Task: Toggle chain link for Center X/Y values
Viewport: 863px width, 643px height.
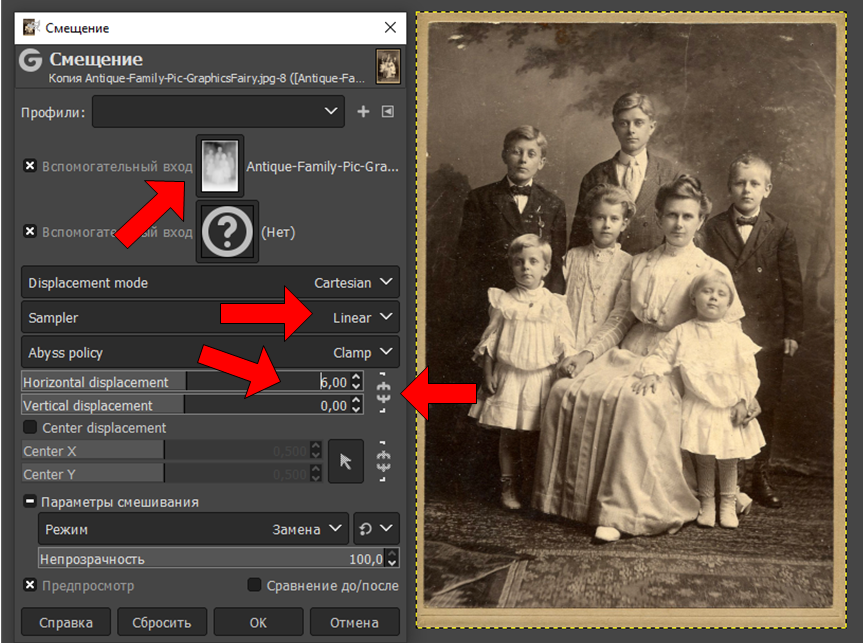Action: pyautogui.click(x=383, y=461)
